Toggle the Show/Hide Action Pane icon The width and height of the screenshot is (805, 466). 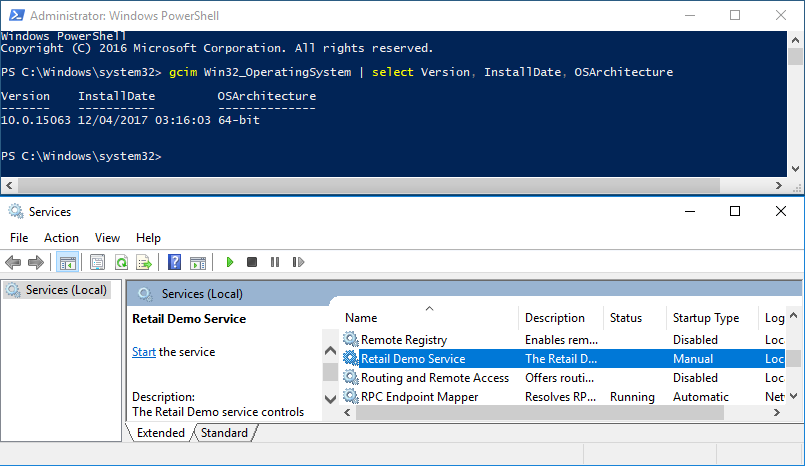tap(198, 263)
